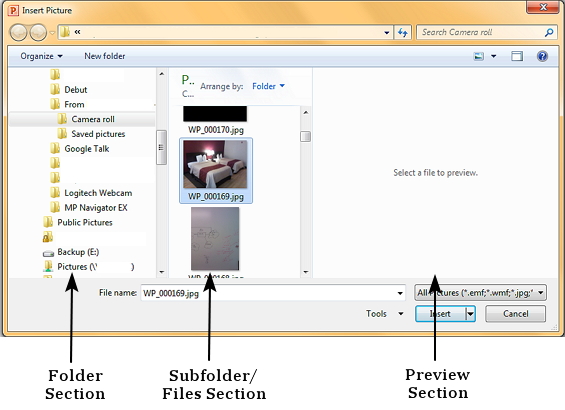Click folder tree scrollbar down arrow
This screenshot has width=565, height=410.
(161, 272)
